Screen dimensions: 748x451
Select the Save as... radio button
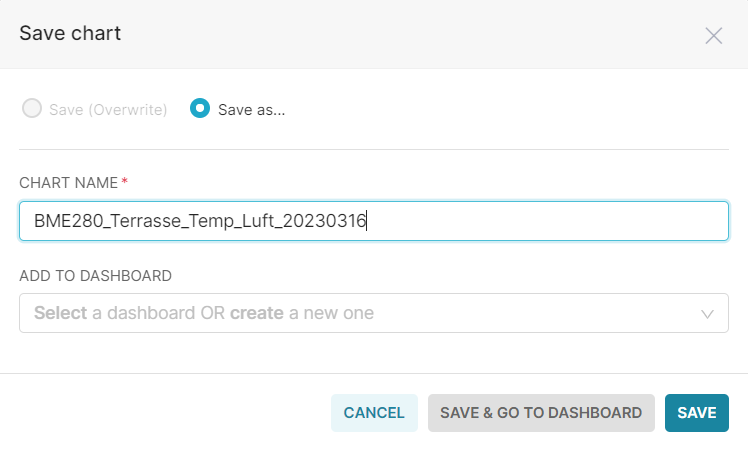click(x=200, y=108)
